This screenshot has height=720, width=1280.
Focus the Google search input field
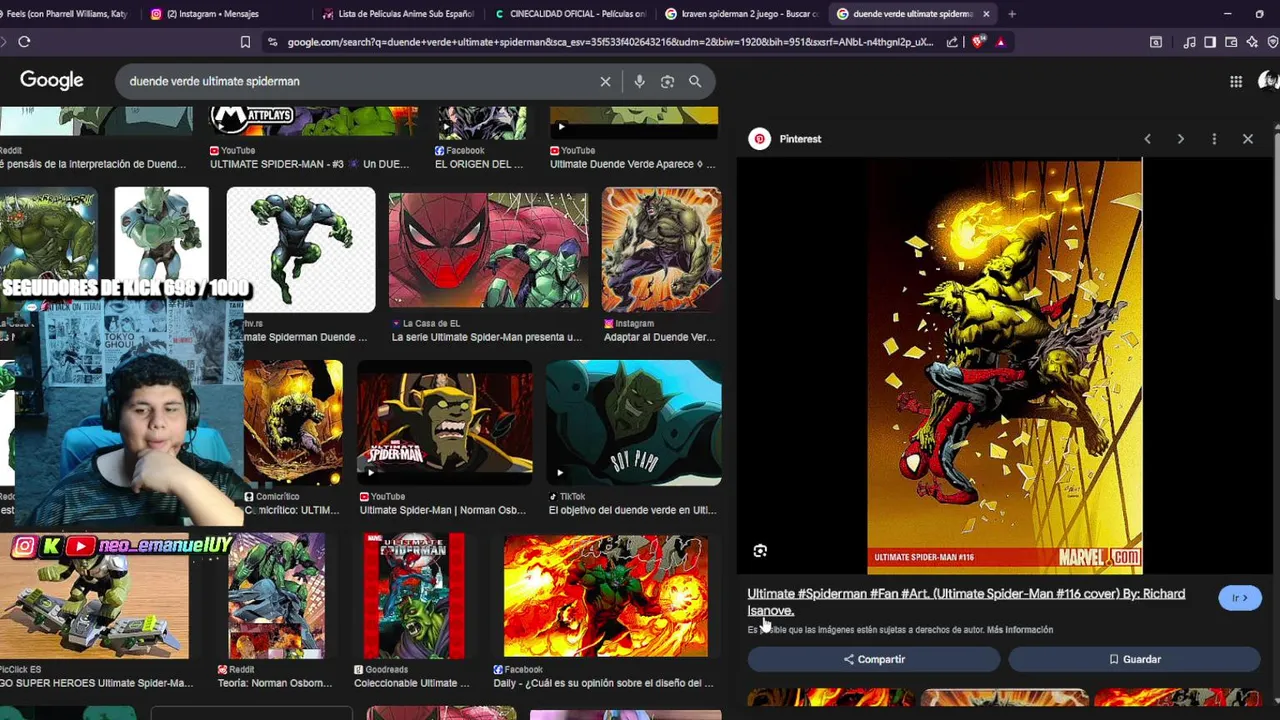360,81
